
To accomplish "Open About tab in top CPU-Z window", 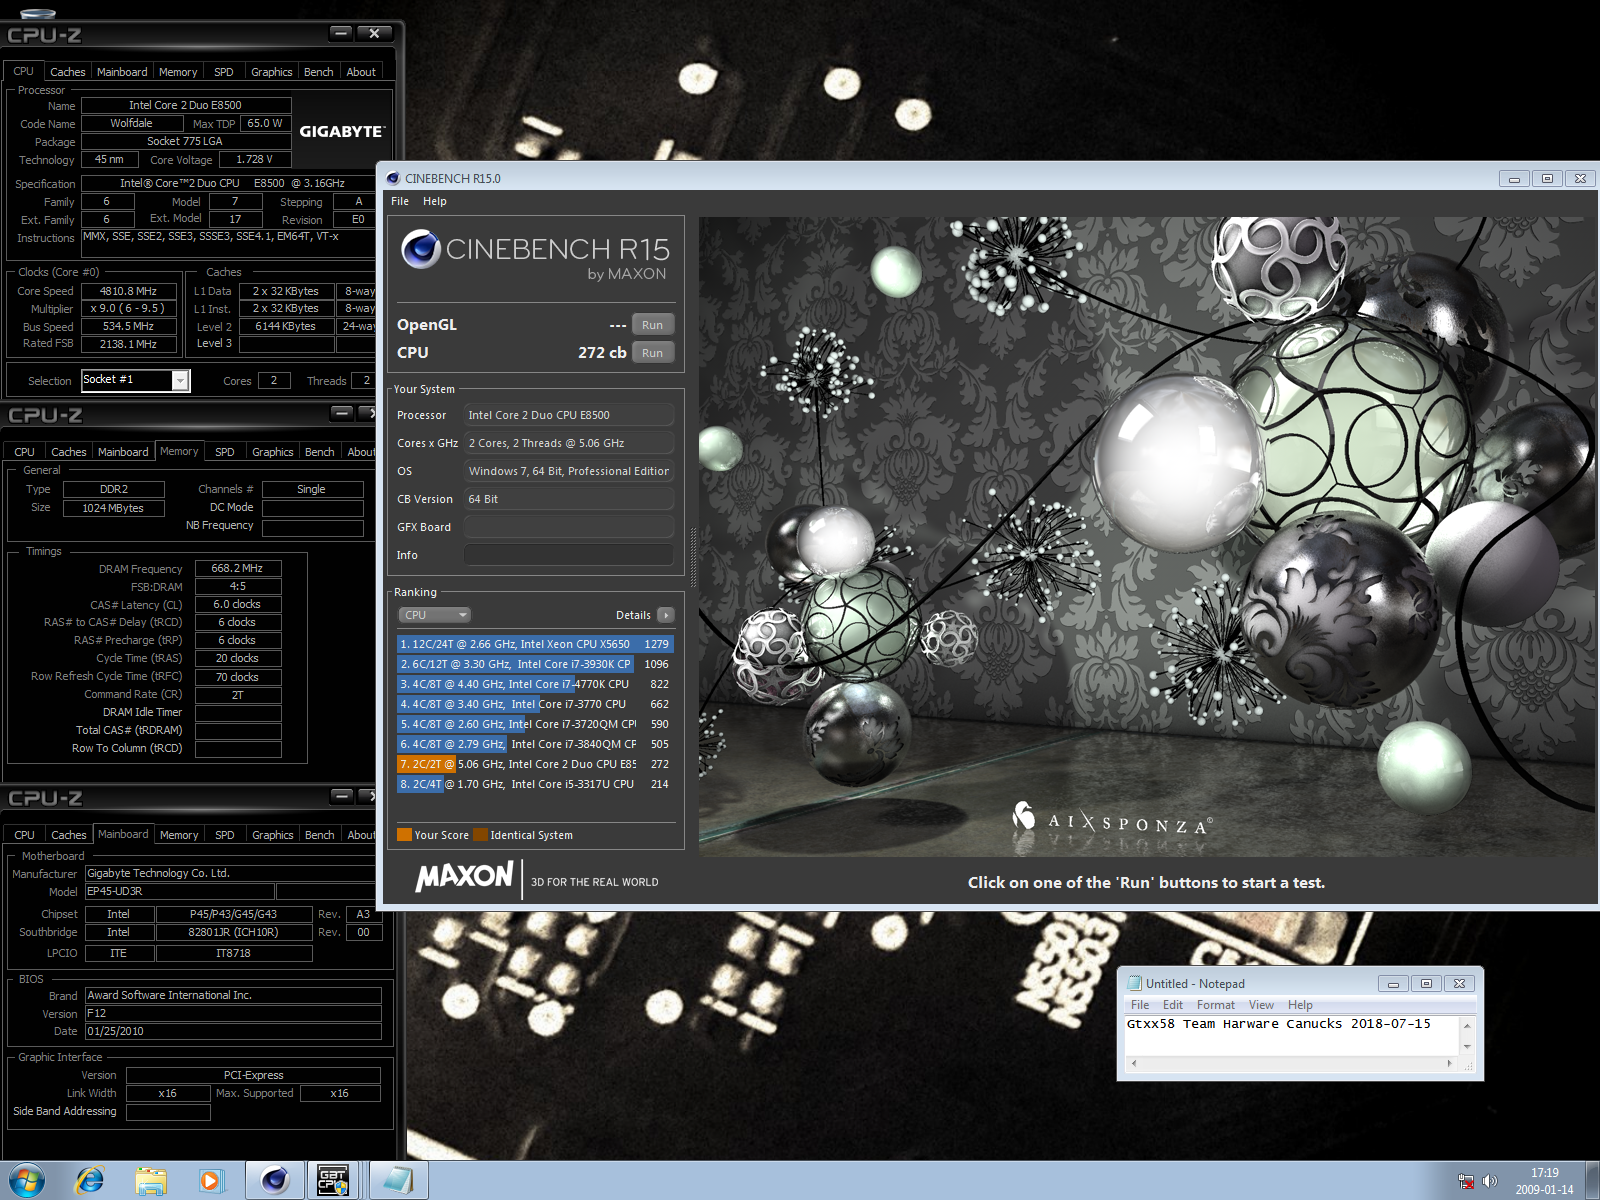I will pyautogui.click(x=361, y=72).
